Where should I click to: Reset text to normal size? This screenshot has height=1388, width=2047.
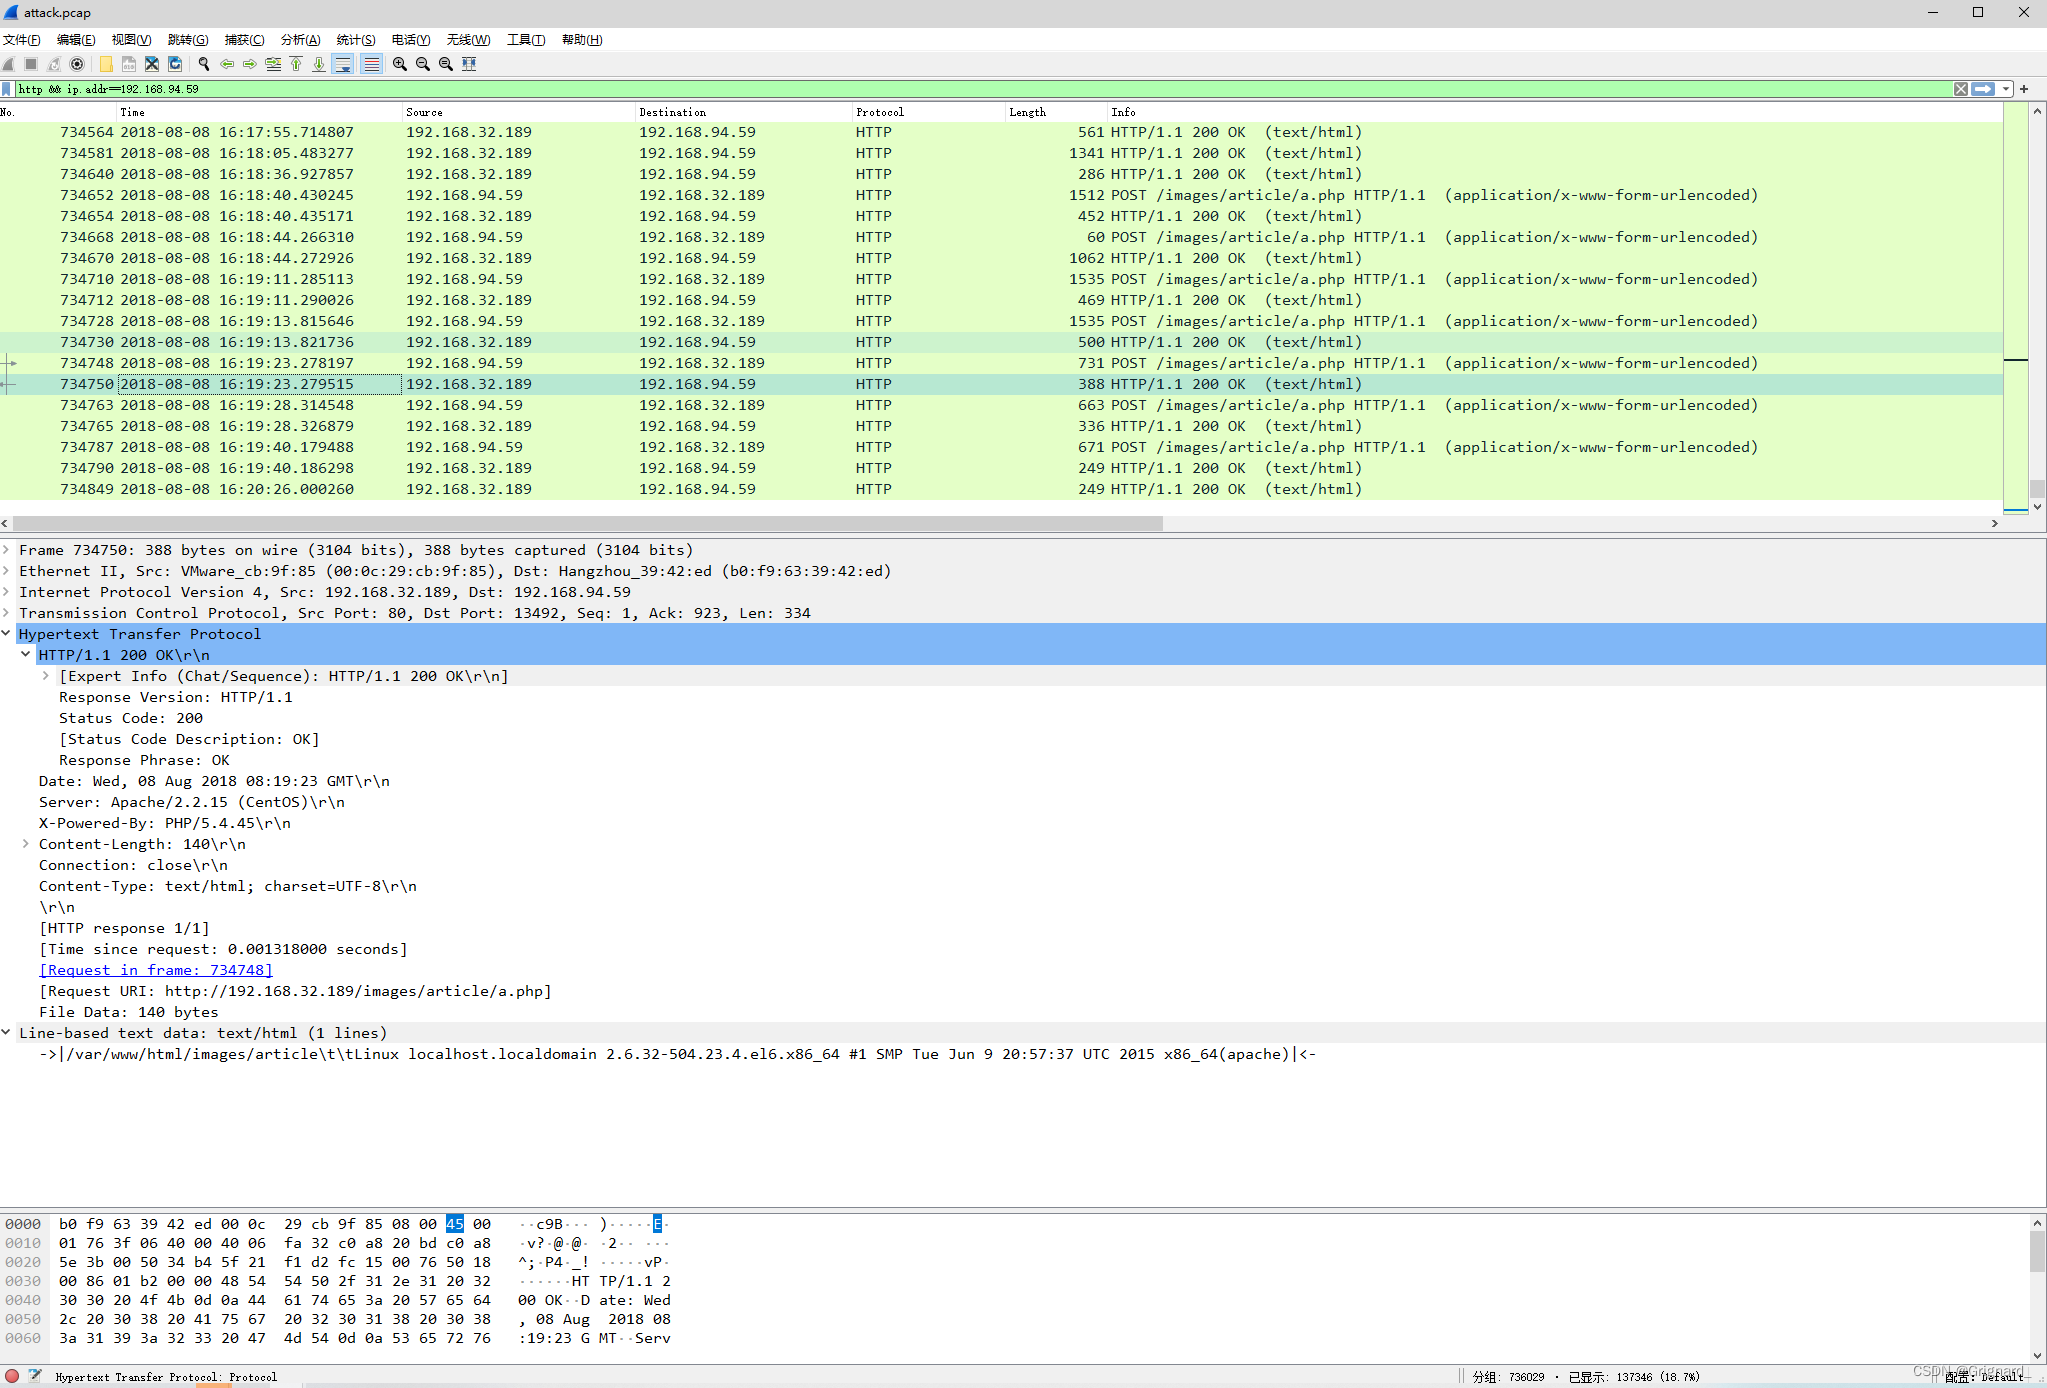coord(446,64)
